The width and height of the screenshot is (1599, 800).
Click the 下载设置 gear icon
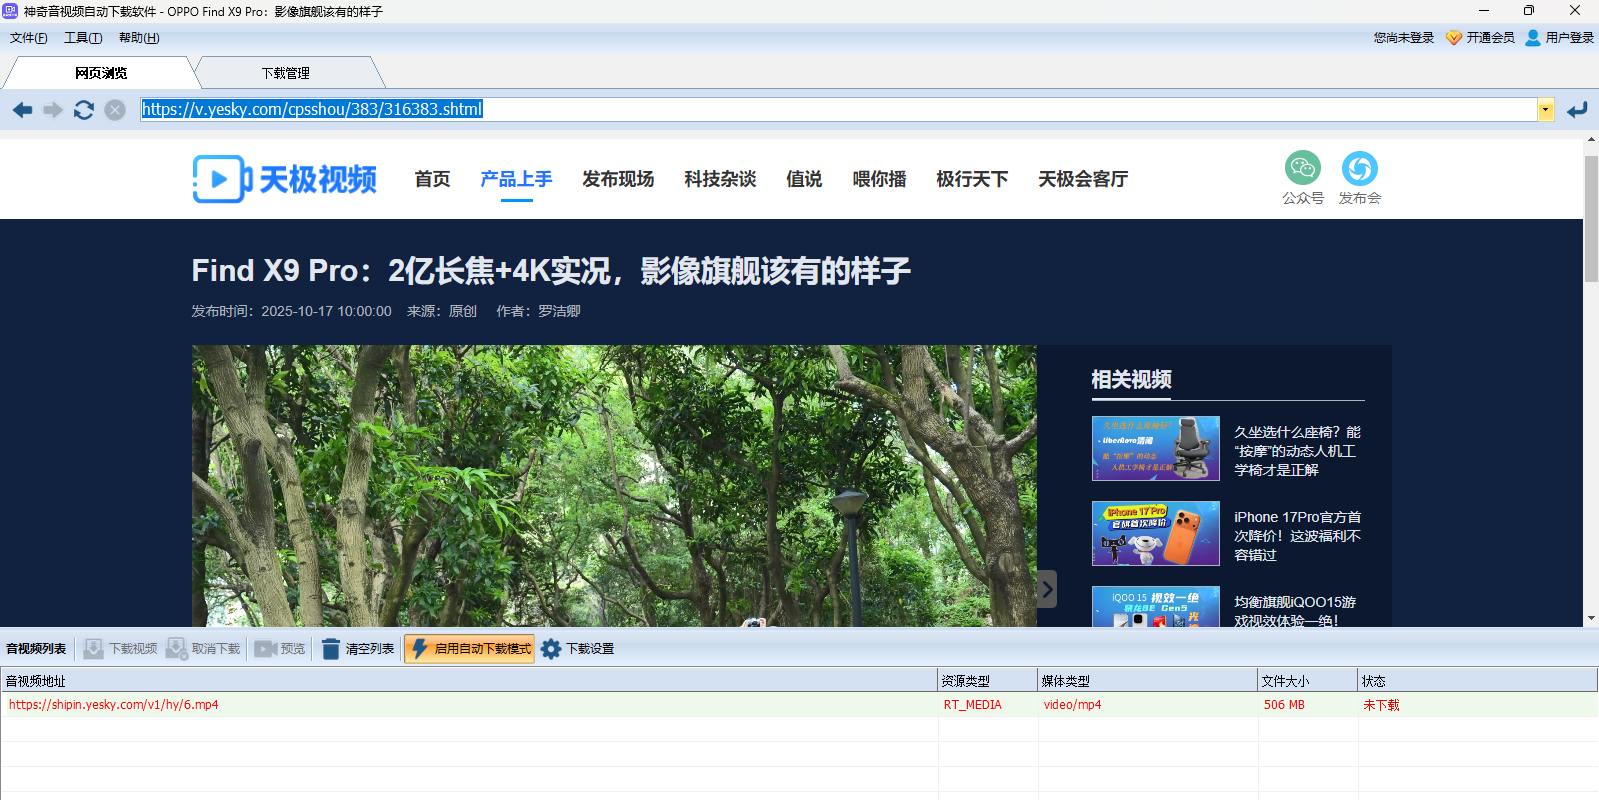[551, 649]
